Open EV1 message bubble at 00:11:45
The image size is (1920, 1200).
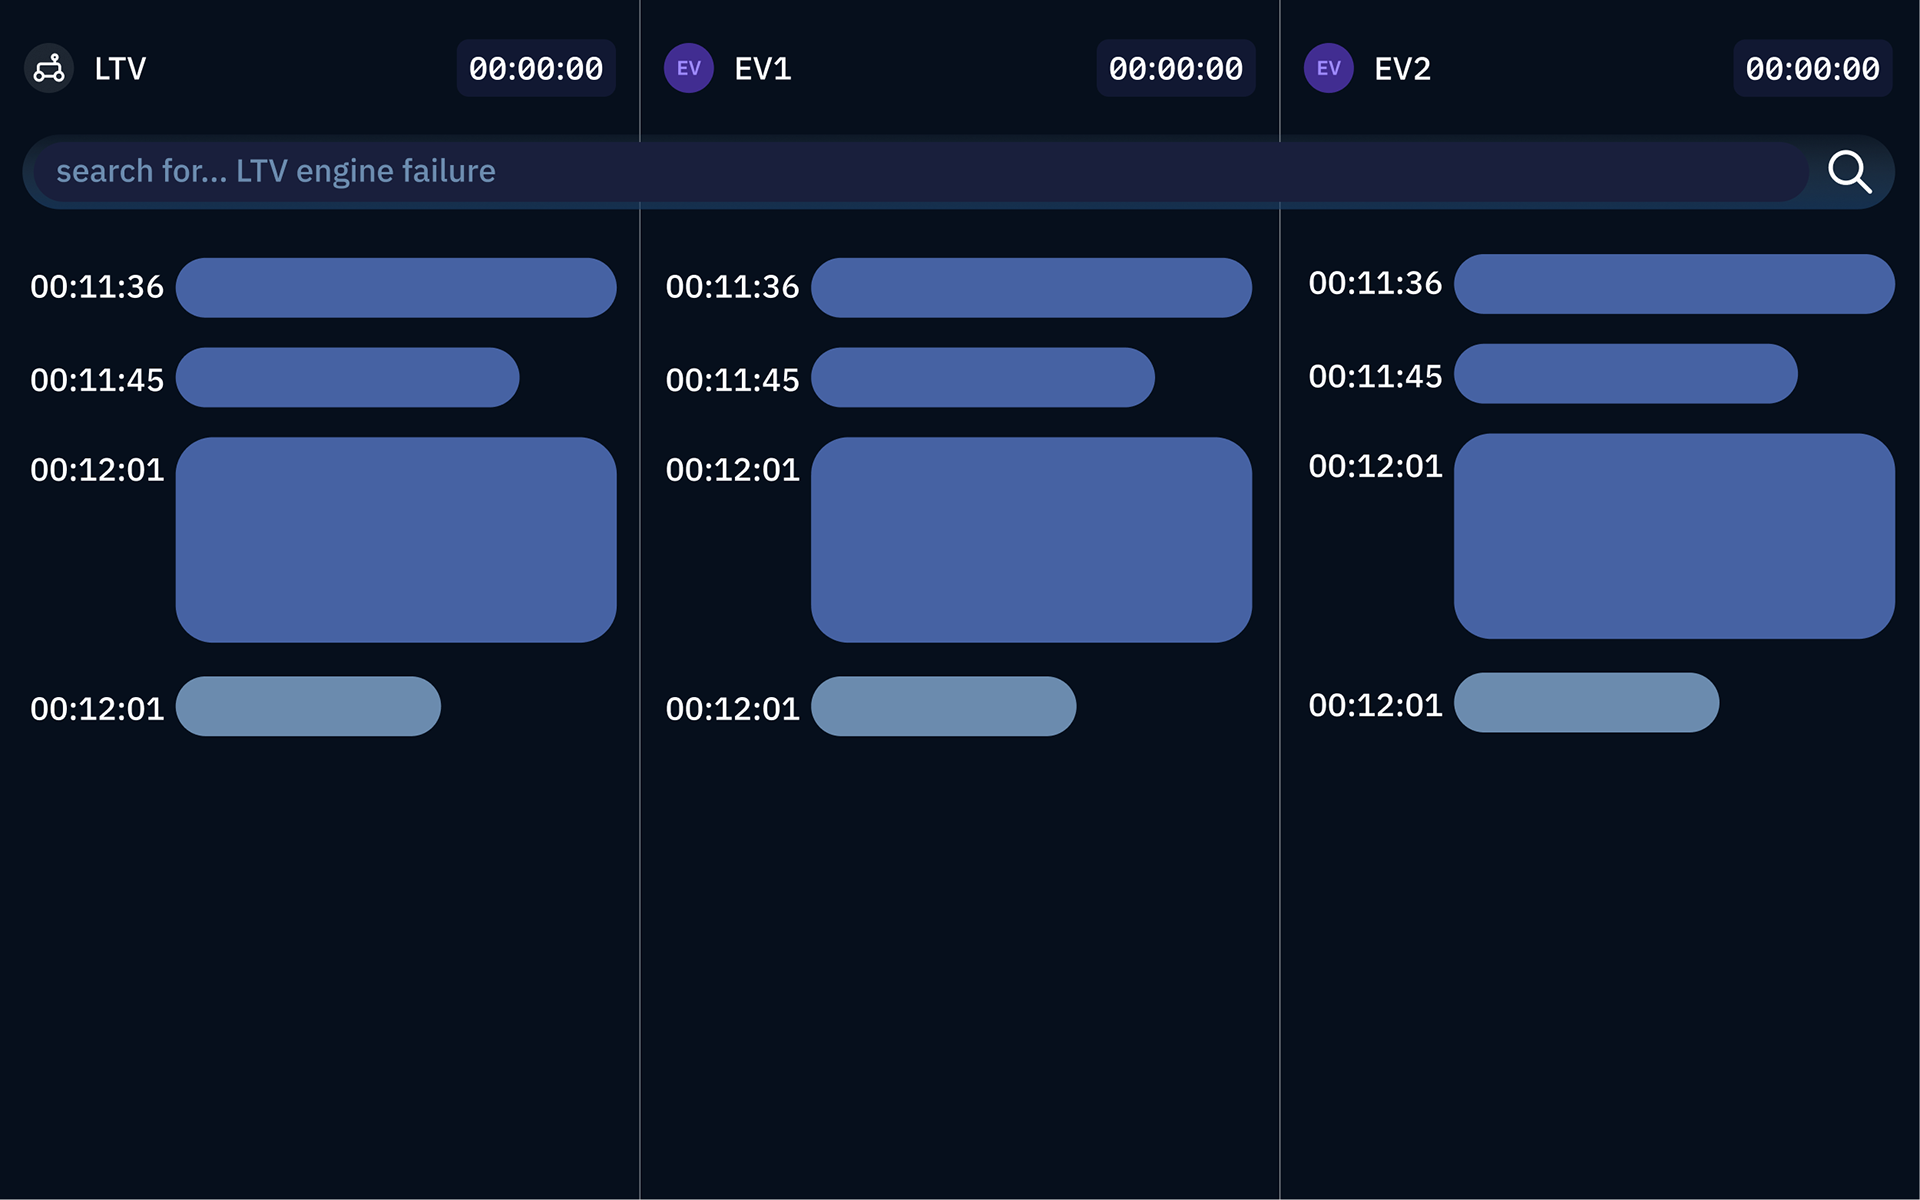[983, 377]
